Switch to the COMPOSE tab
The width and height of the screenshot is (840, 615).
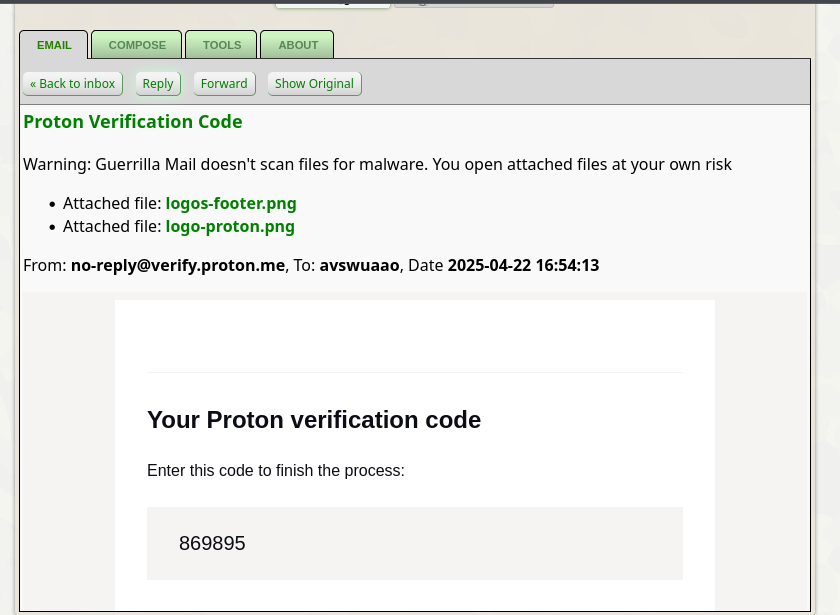(137, 45)
